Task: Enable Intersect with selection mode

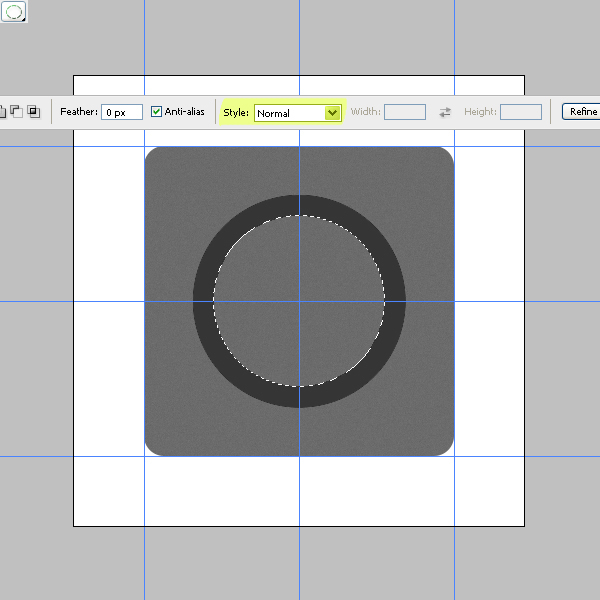Action: click(33, 112)
